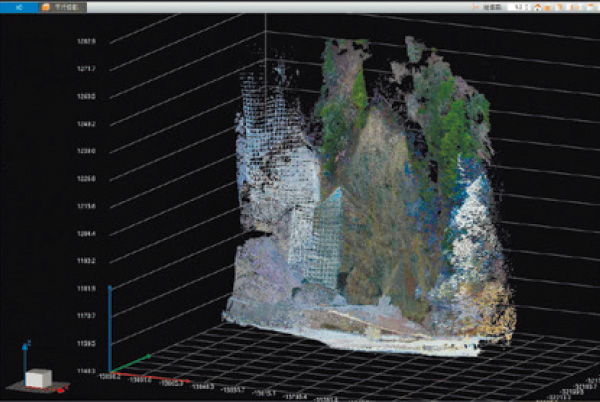Click the orange axis icon beside the point size label

pos(478,7)
